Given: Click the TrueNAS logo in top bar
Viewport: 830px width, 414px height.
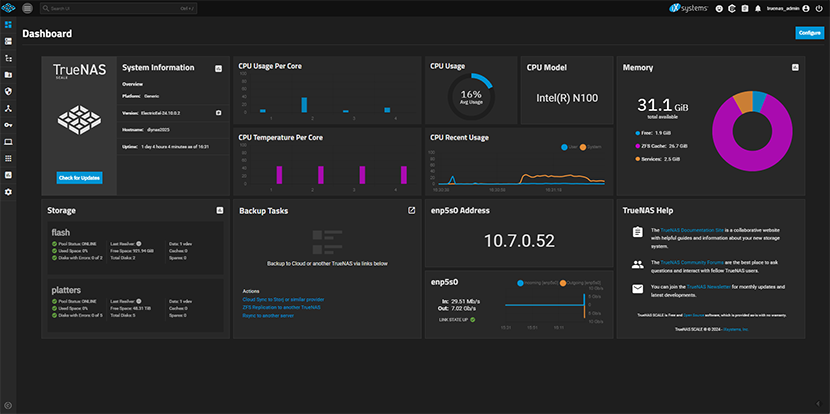Looking at the screenshot, I should (x=8, y=8).
